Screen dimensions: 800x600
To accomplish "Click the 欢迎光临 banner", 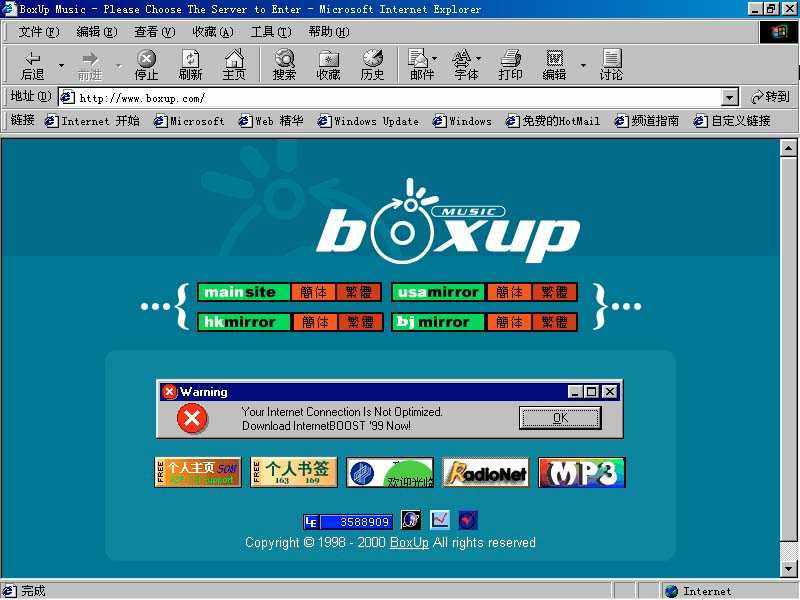I will 390,472.
